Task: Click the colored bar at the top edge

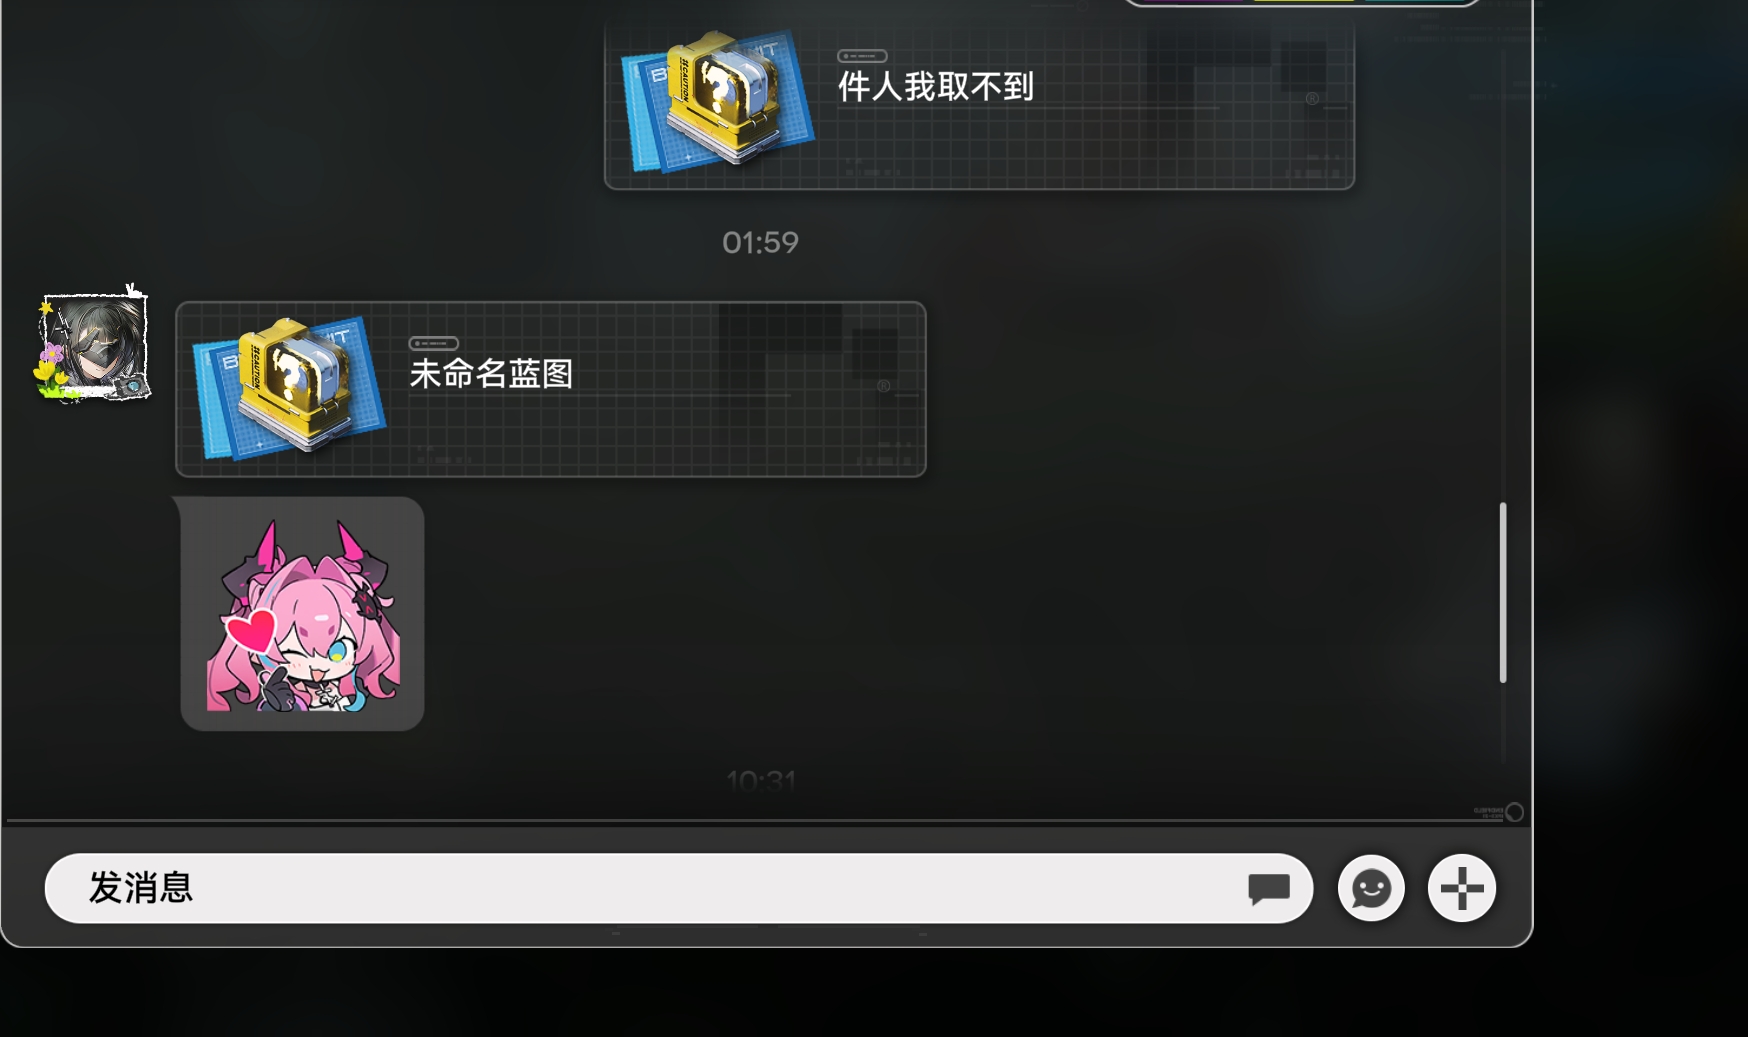Action: pos(1302,2)
